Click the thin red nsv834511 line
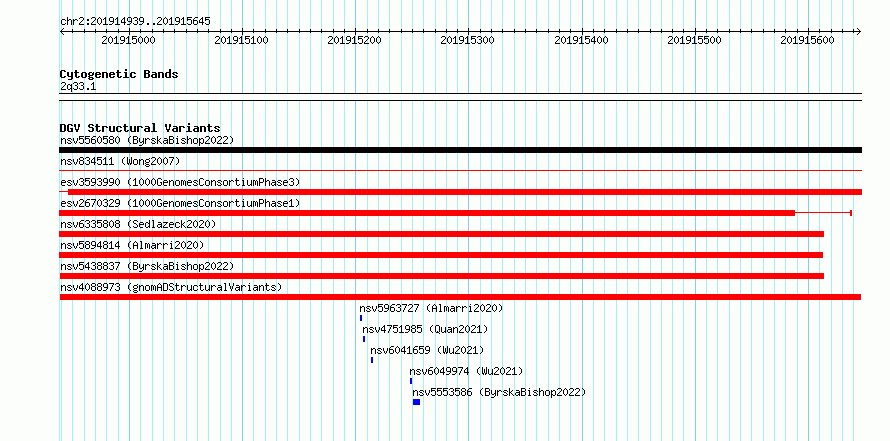Image resolution: width=890 pixels, height=441 pixels. (460, 170)
